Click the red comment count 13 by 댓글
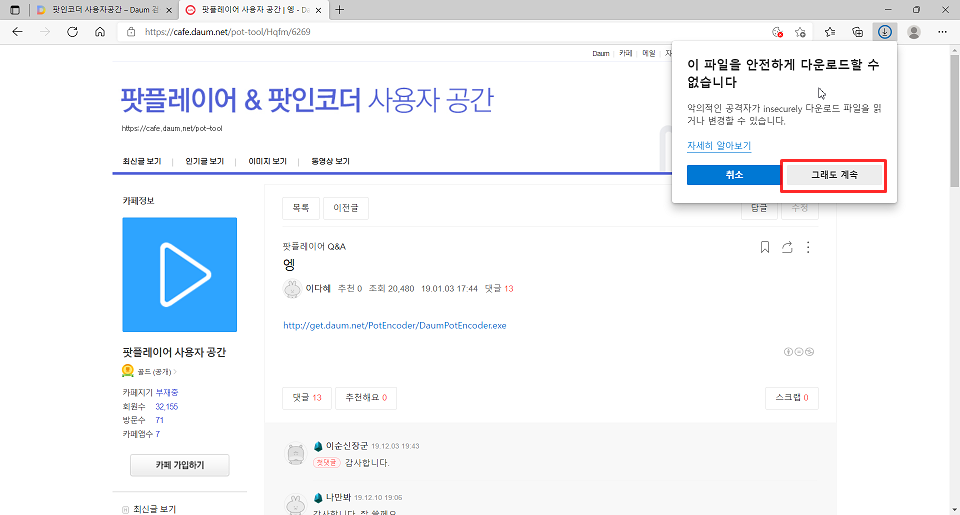The image size is (960, 515). tap(509, 288)
